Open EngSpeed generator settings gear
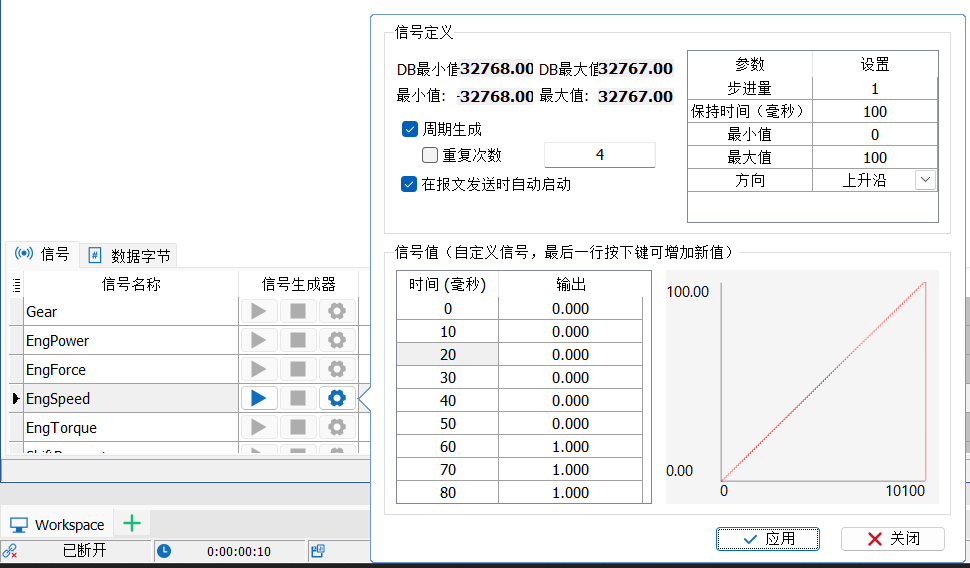Screen dimensions: 970x568 (x=337, y=398)
